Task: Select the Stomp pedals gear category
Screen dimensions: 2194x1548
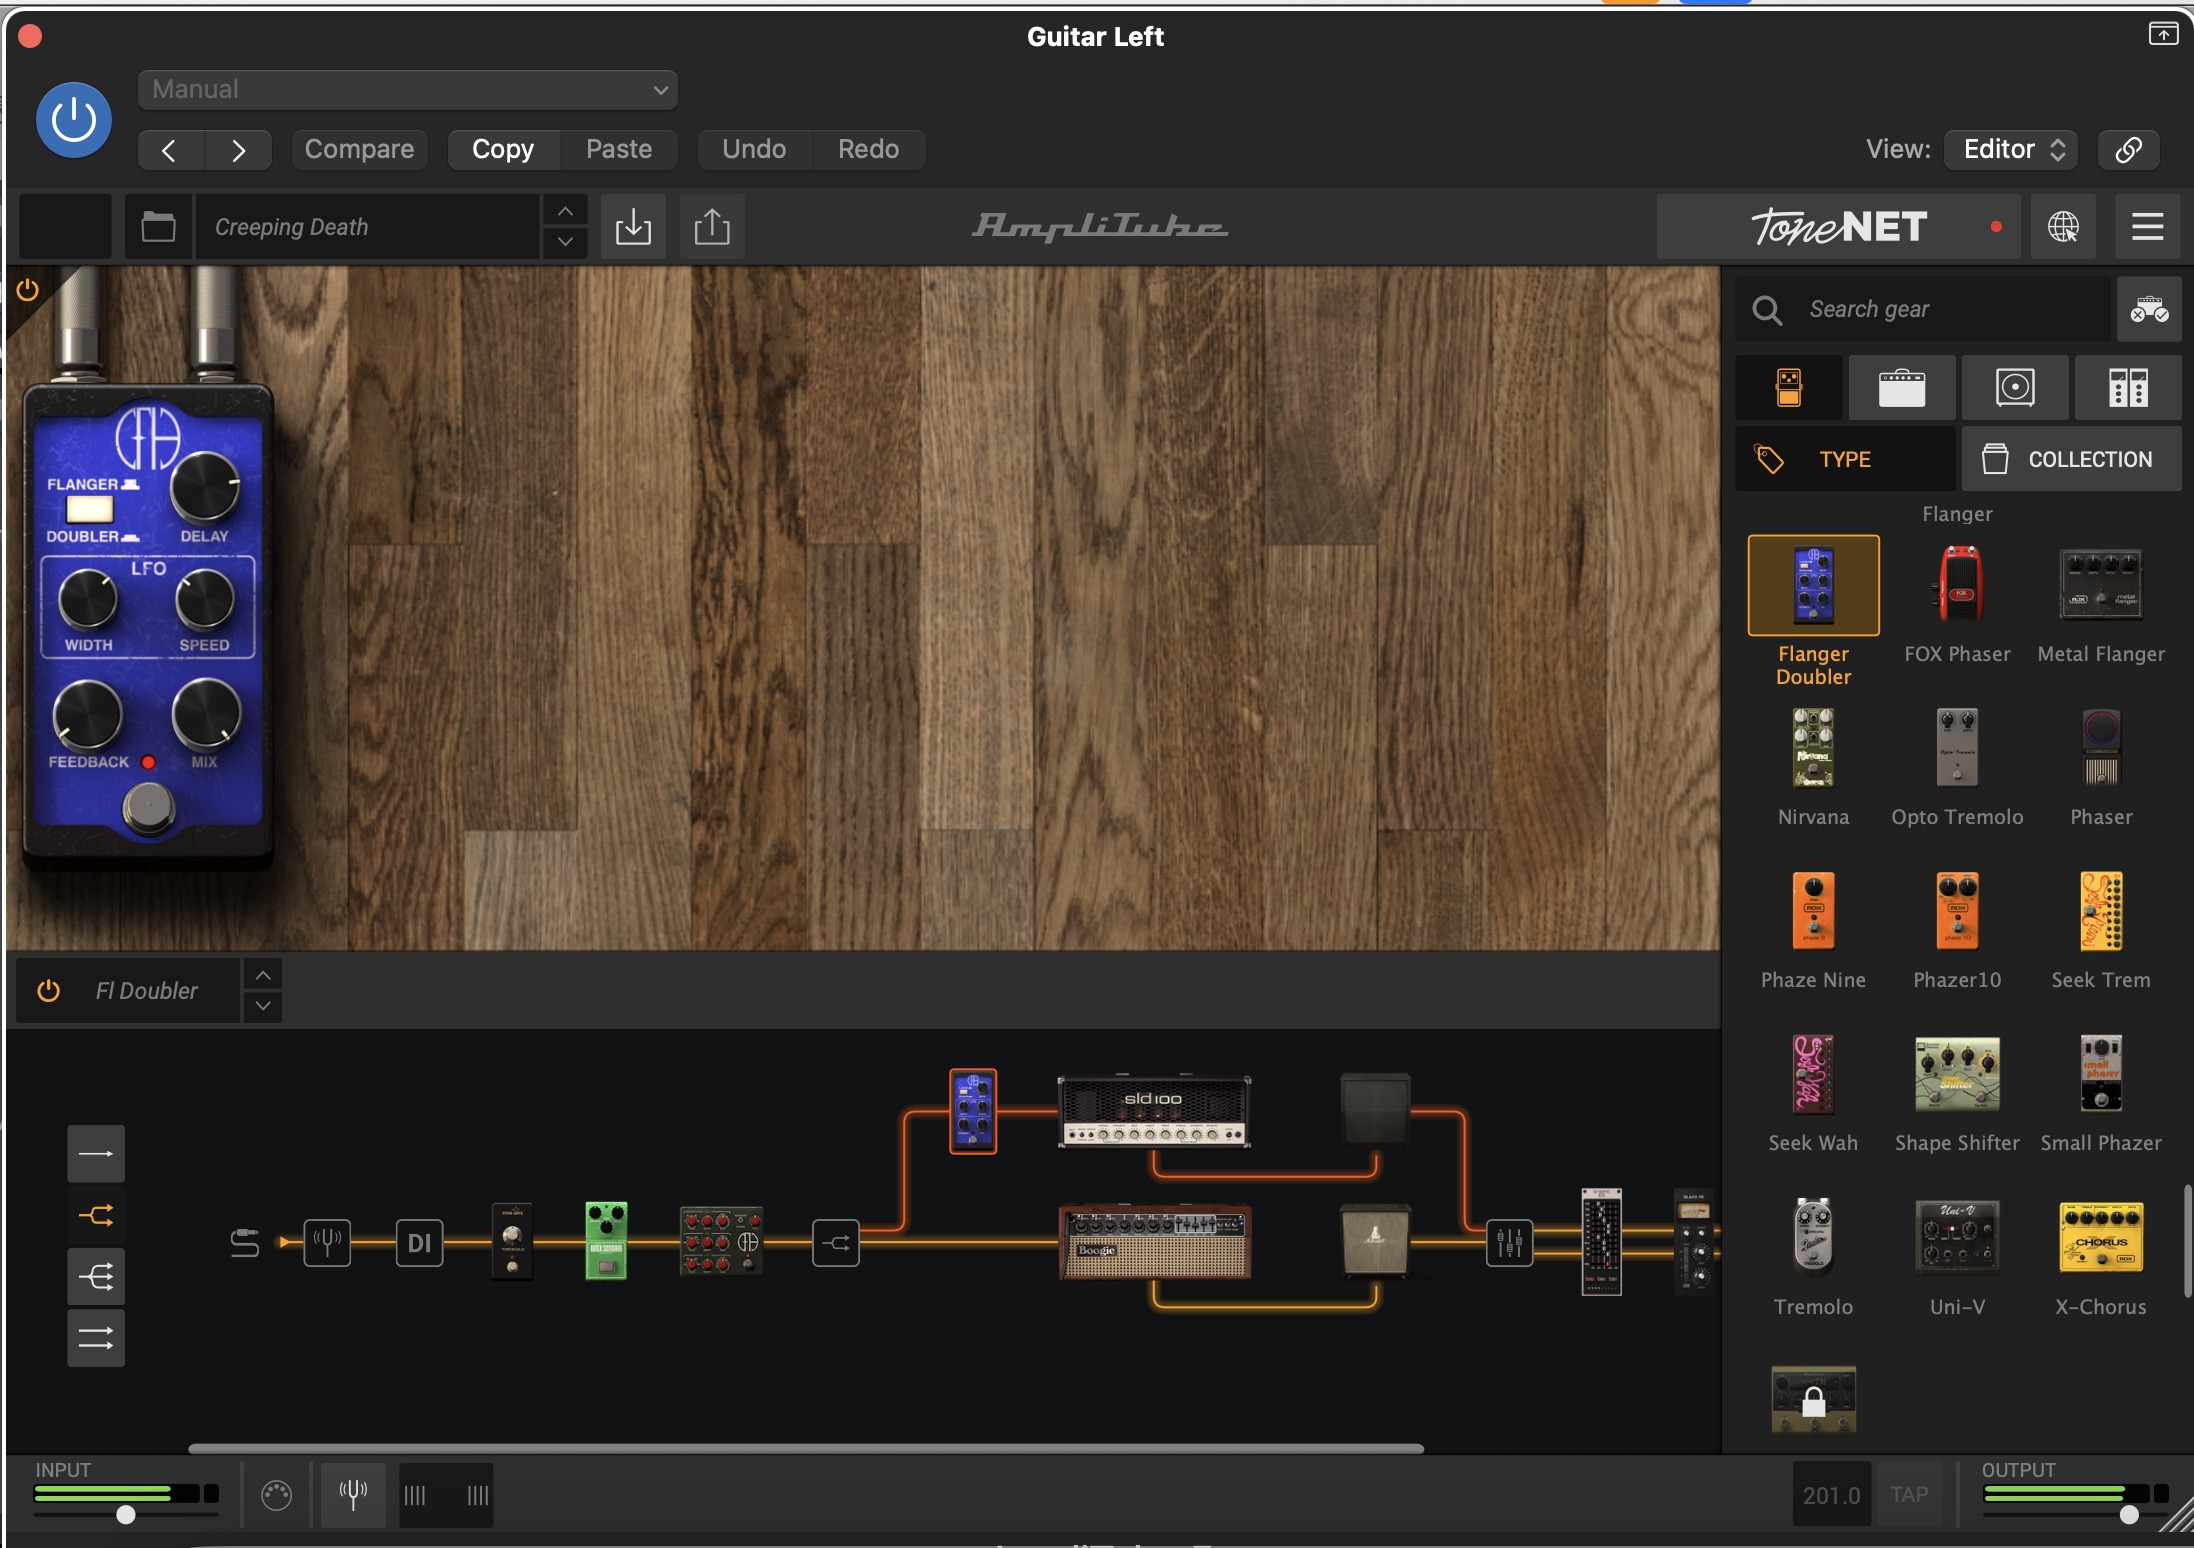Action: (1789, 388)
